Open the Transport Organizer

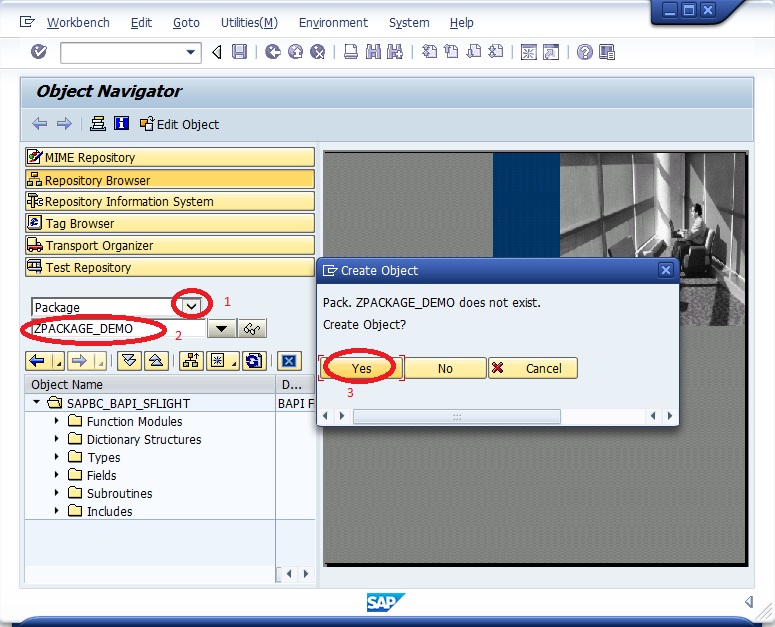pyautogui.click(x=170, y=246)
